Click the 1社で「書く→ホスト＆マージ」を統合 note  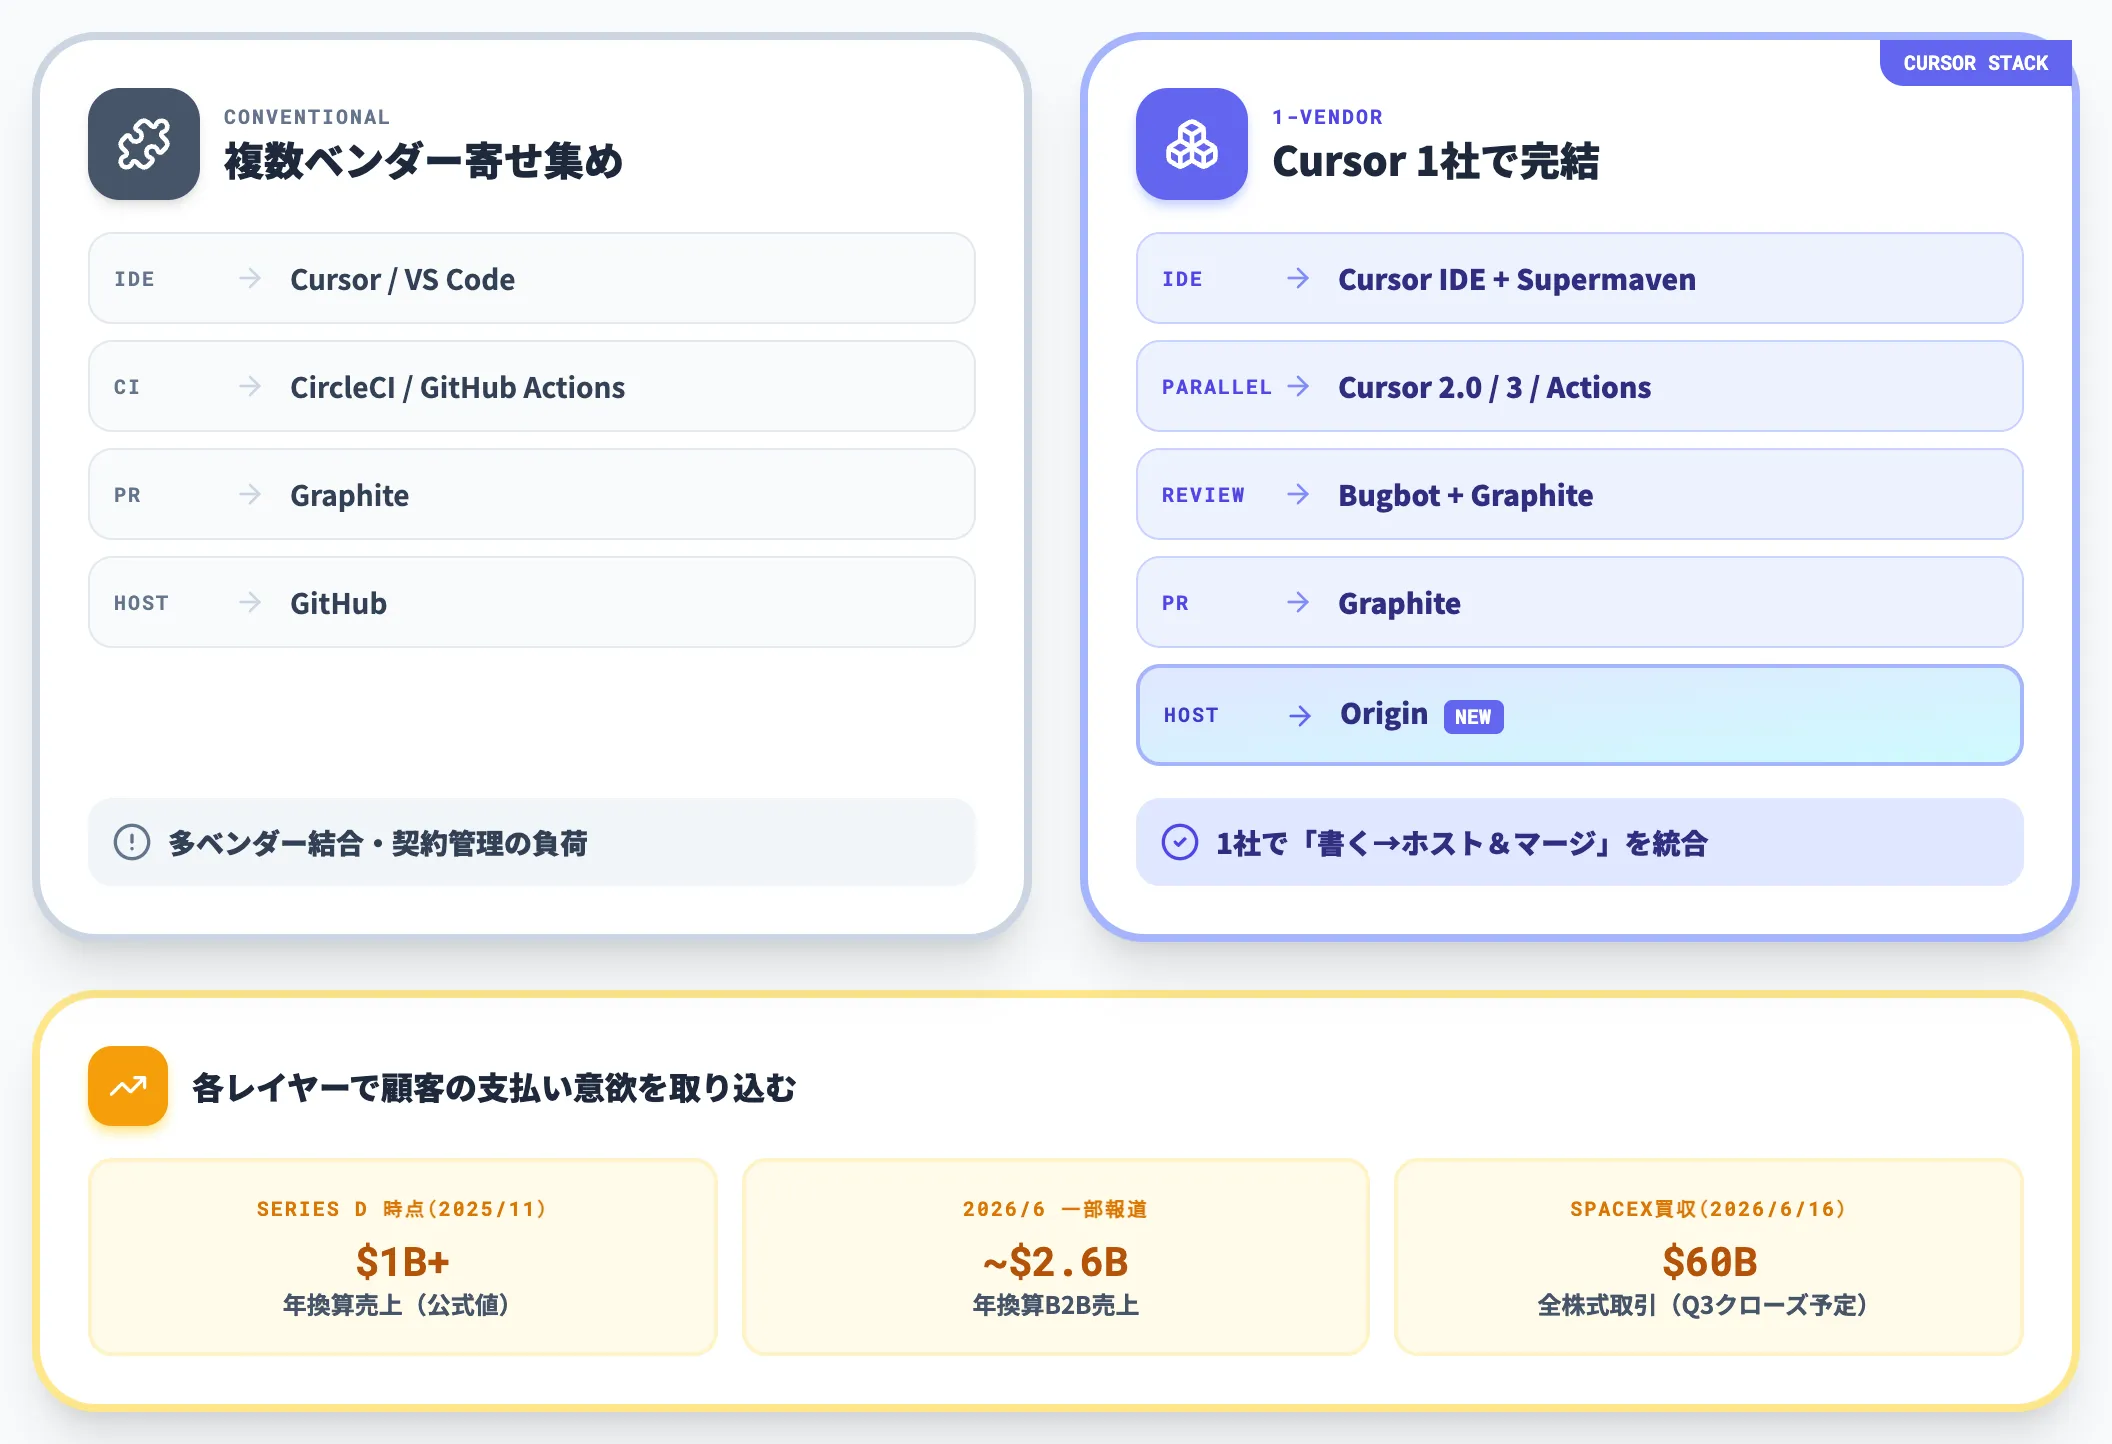[x=1580, y=842]
